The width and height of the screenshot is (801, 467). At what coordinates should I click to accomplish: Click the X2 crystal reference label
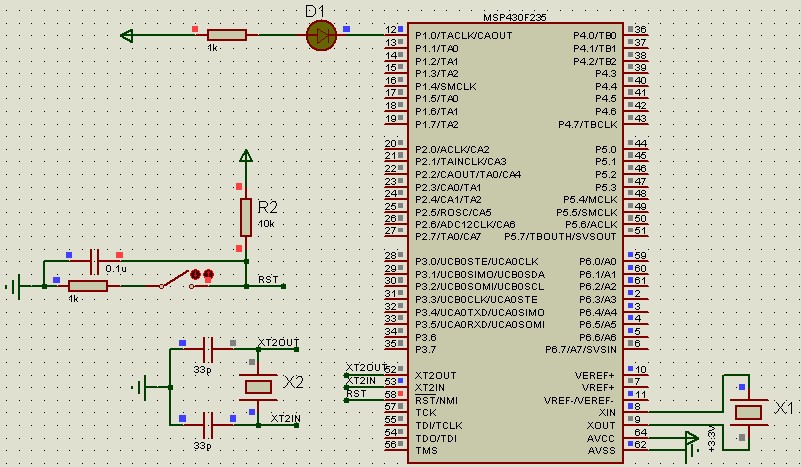click(x=293, y=382)
